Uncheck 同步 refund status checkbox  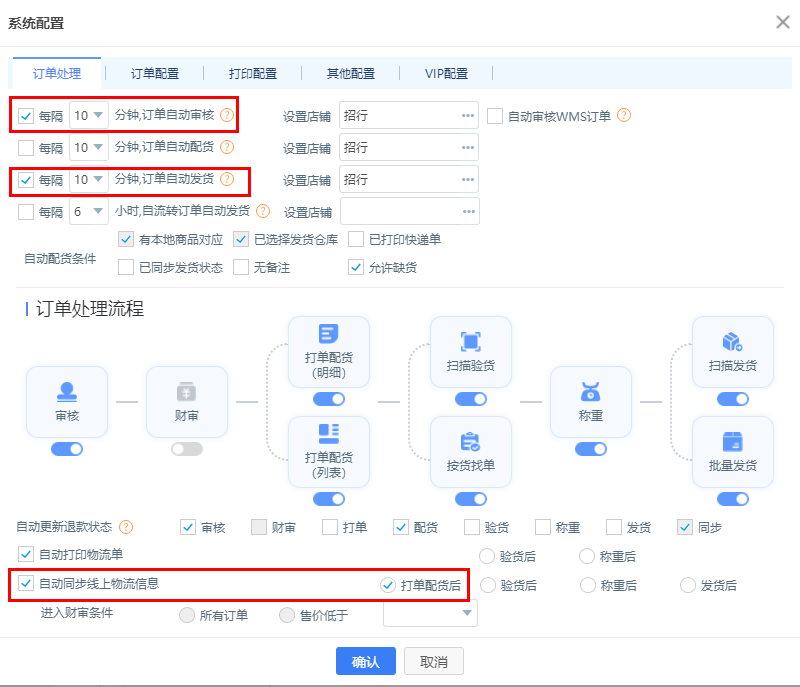tap(685, 527)
